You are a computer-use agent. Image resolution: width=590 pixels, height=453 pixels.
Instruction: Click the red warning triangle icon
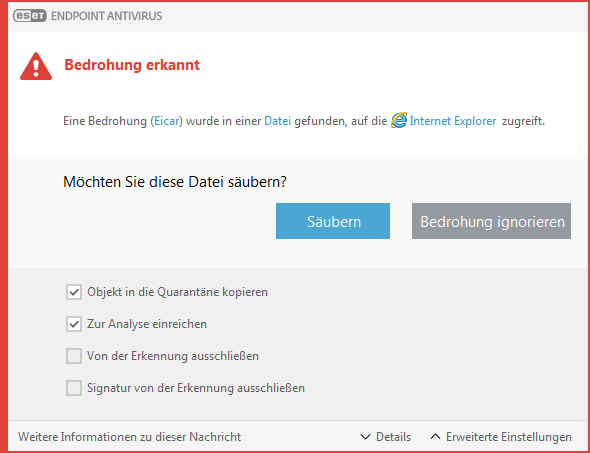[36, 67]
